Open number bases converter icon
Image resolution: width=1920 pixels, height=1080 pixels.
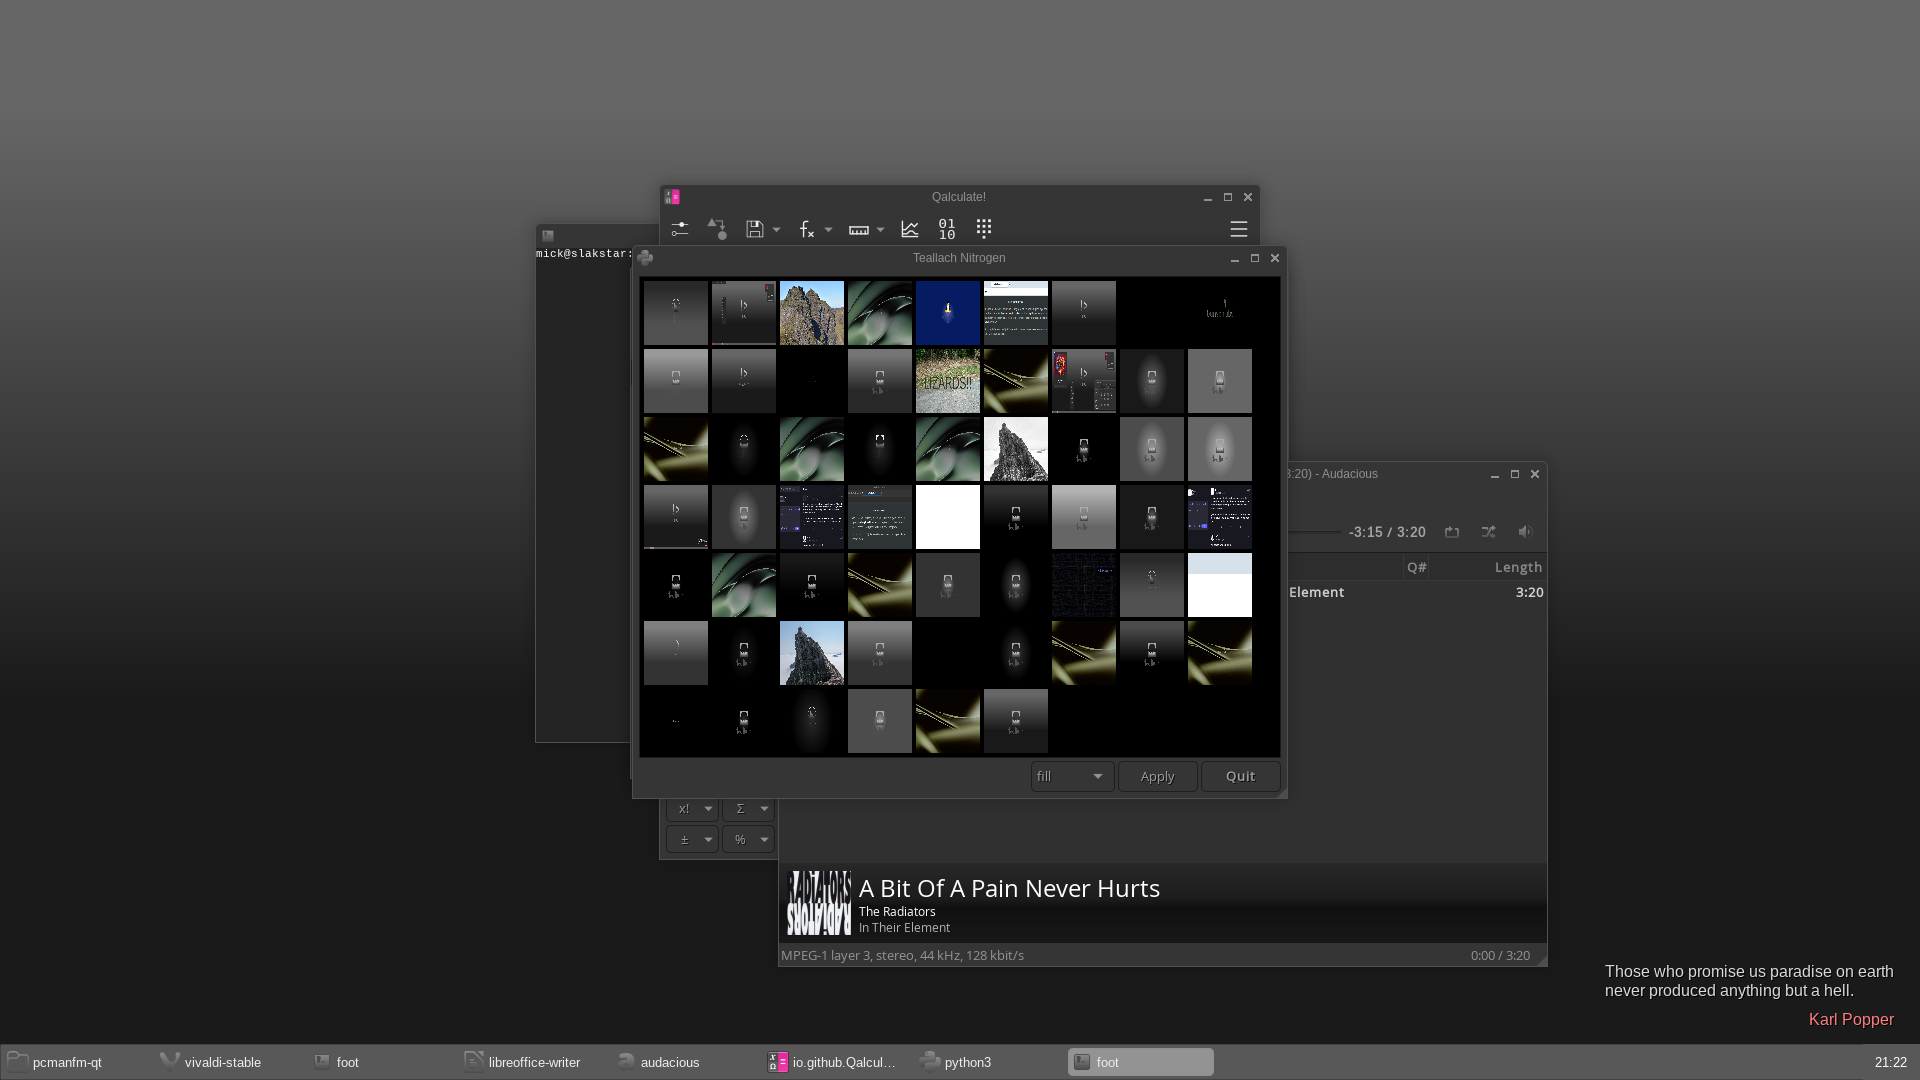click(x=946, y=229)
